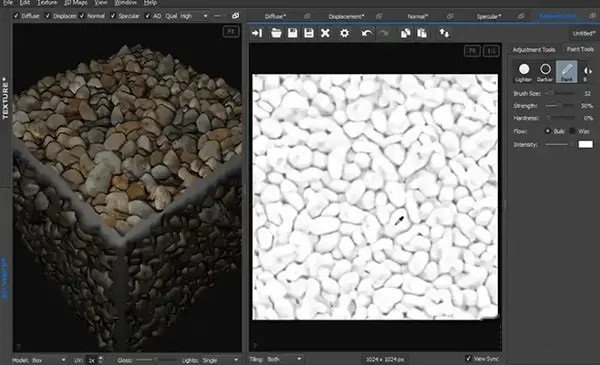Open the Quality dropdown set to High

[x=194, y=16]
